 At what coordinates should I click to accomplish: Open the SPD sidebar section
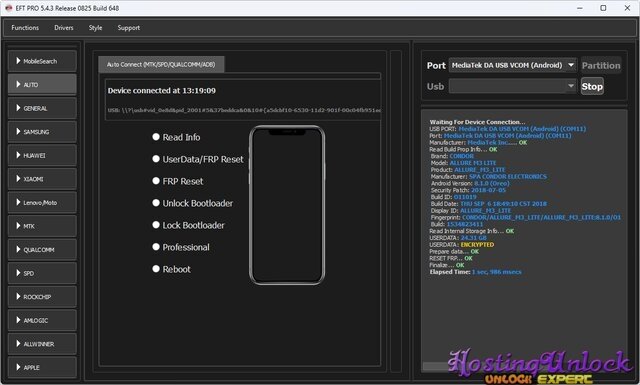click(x=42, y=273)
